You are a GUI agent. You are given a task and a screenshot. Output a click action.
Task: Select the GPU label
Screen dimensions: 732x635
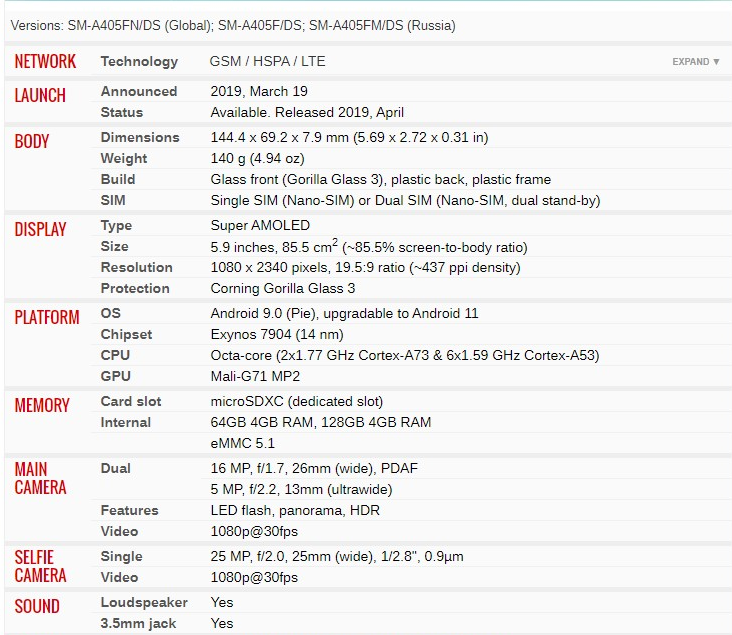coord(115,376)
